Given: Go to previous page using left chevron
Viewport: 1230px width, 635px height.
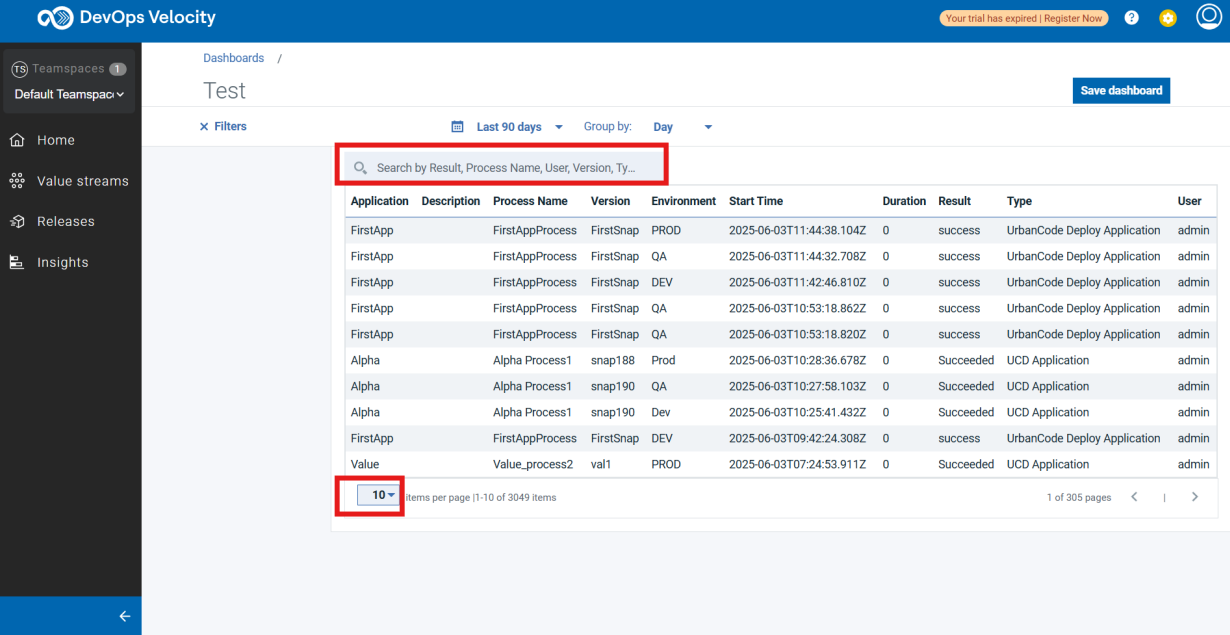Looking at the screenshot, I should tap(1134, 497).
